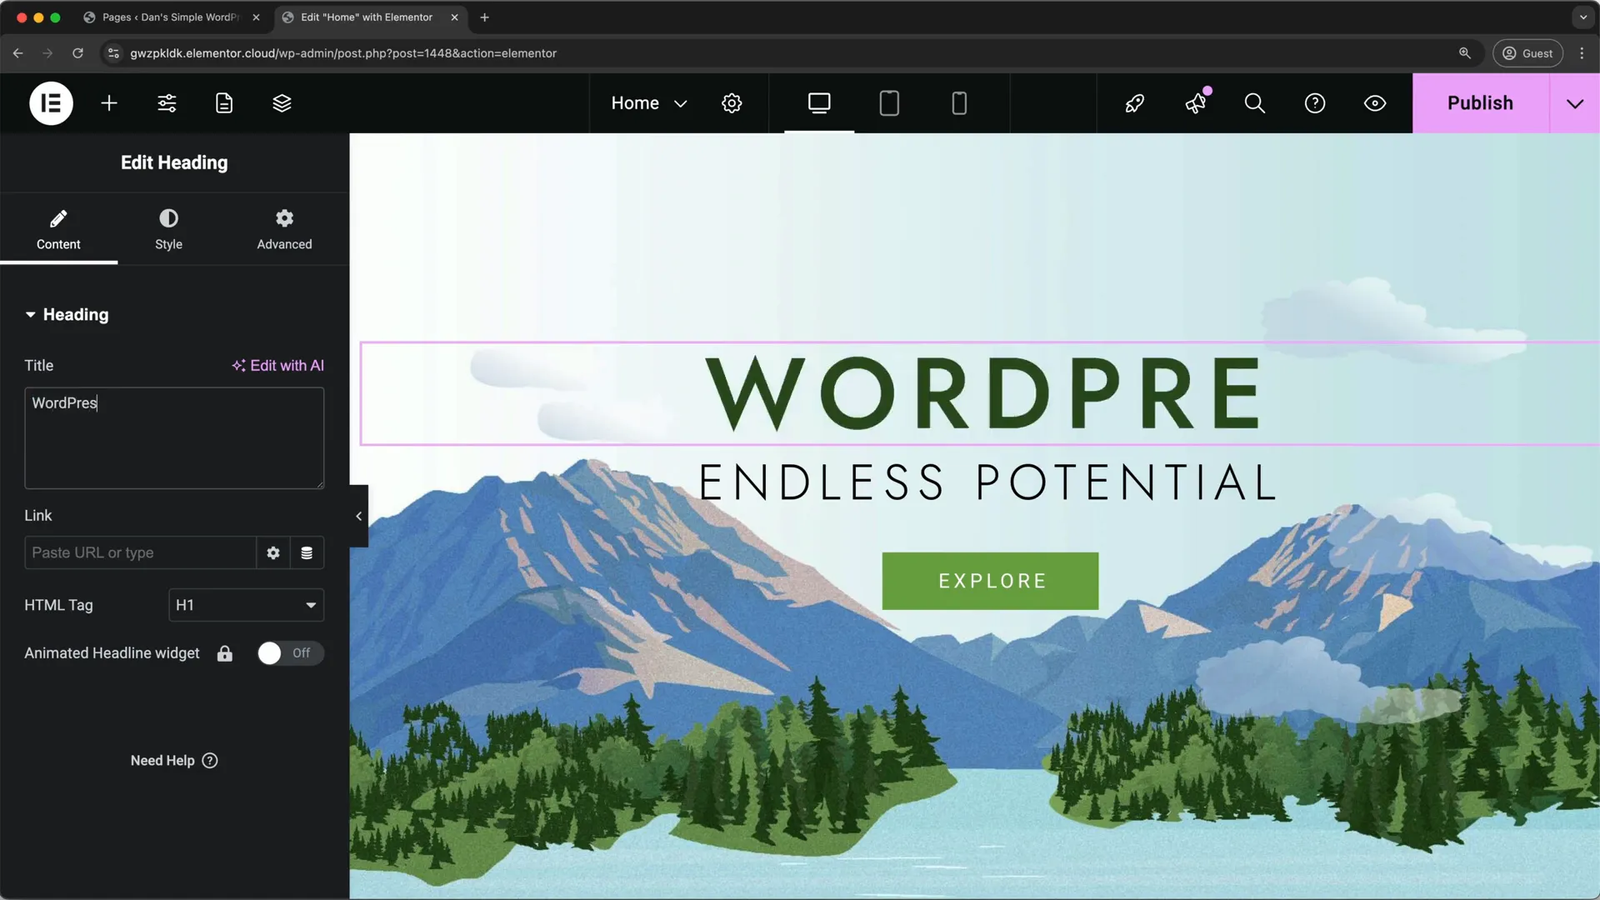Select the WORDPRE heading on canvas
The image size is (1600, 900).
(x=985, y=393)
